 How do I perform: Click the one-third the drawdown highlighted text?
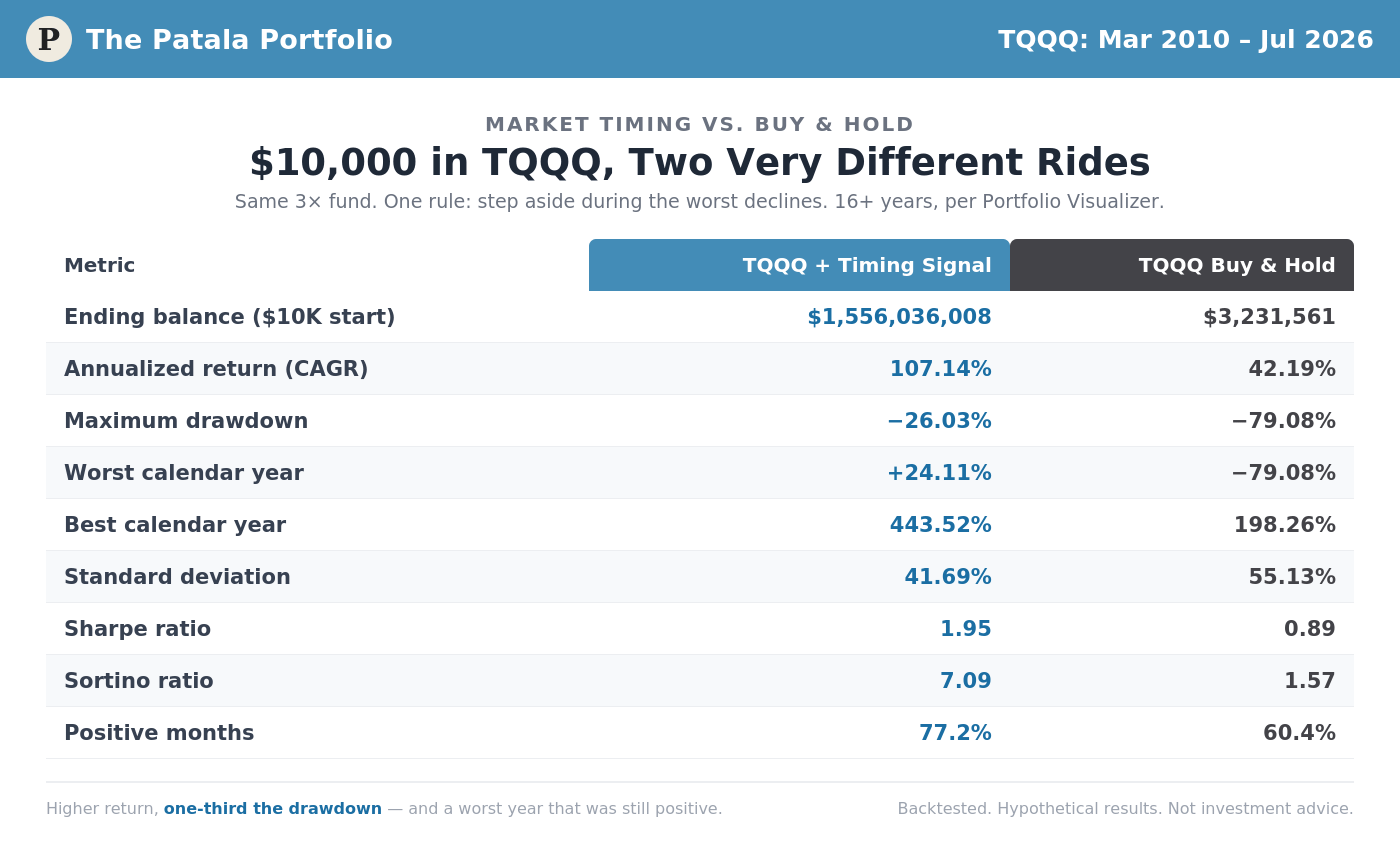coord(273,808)
